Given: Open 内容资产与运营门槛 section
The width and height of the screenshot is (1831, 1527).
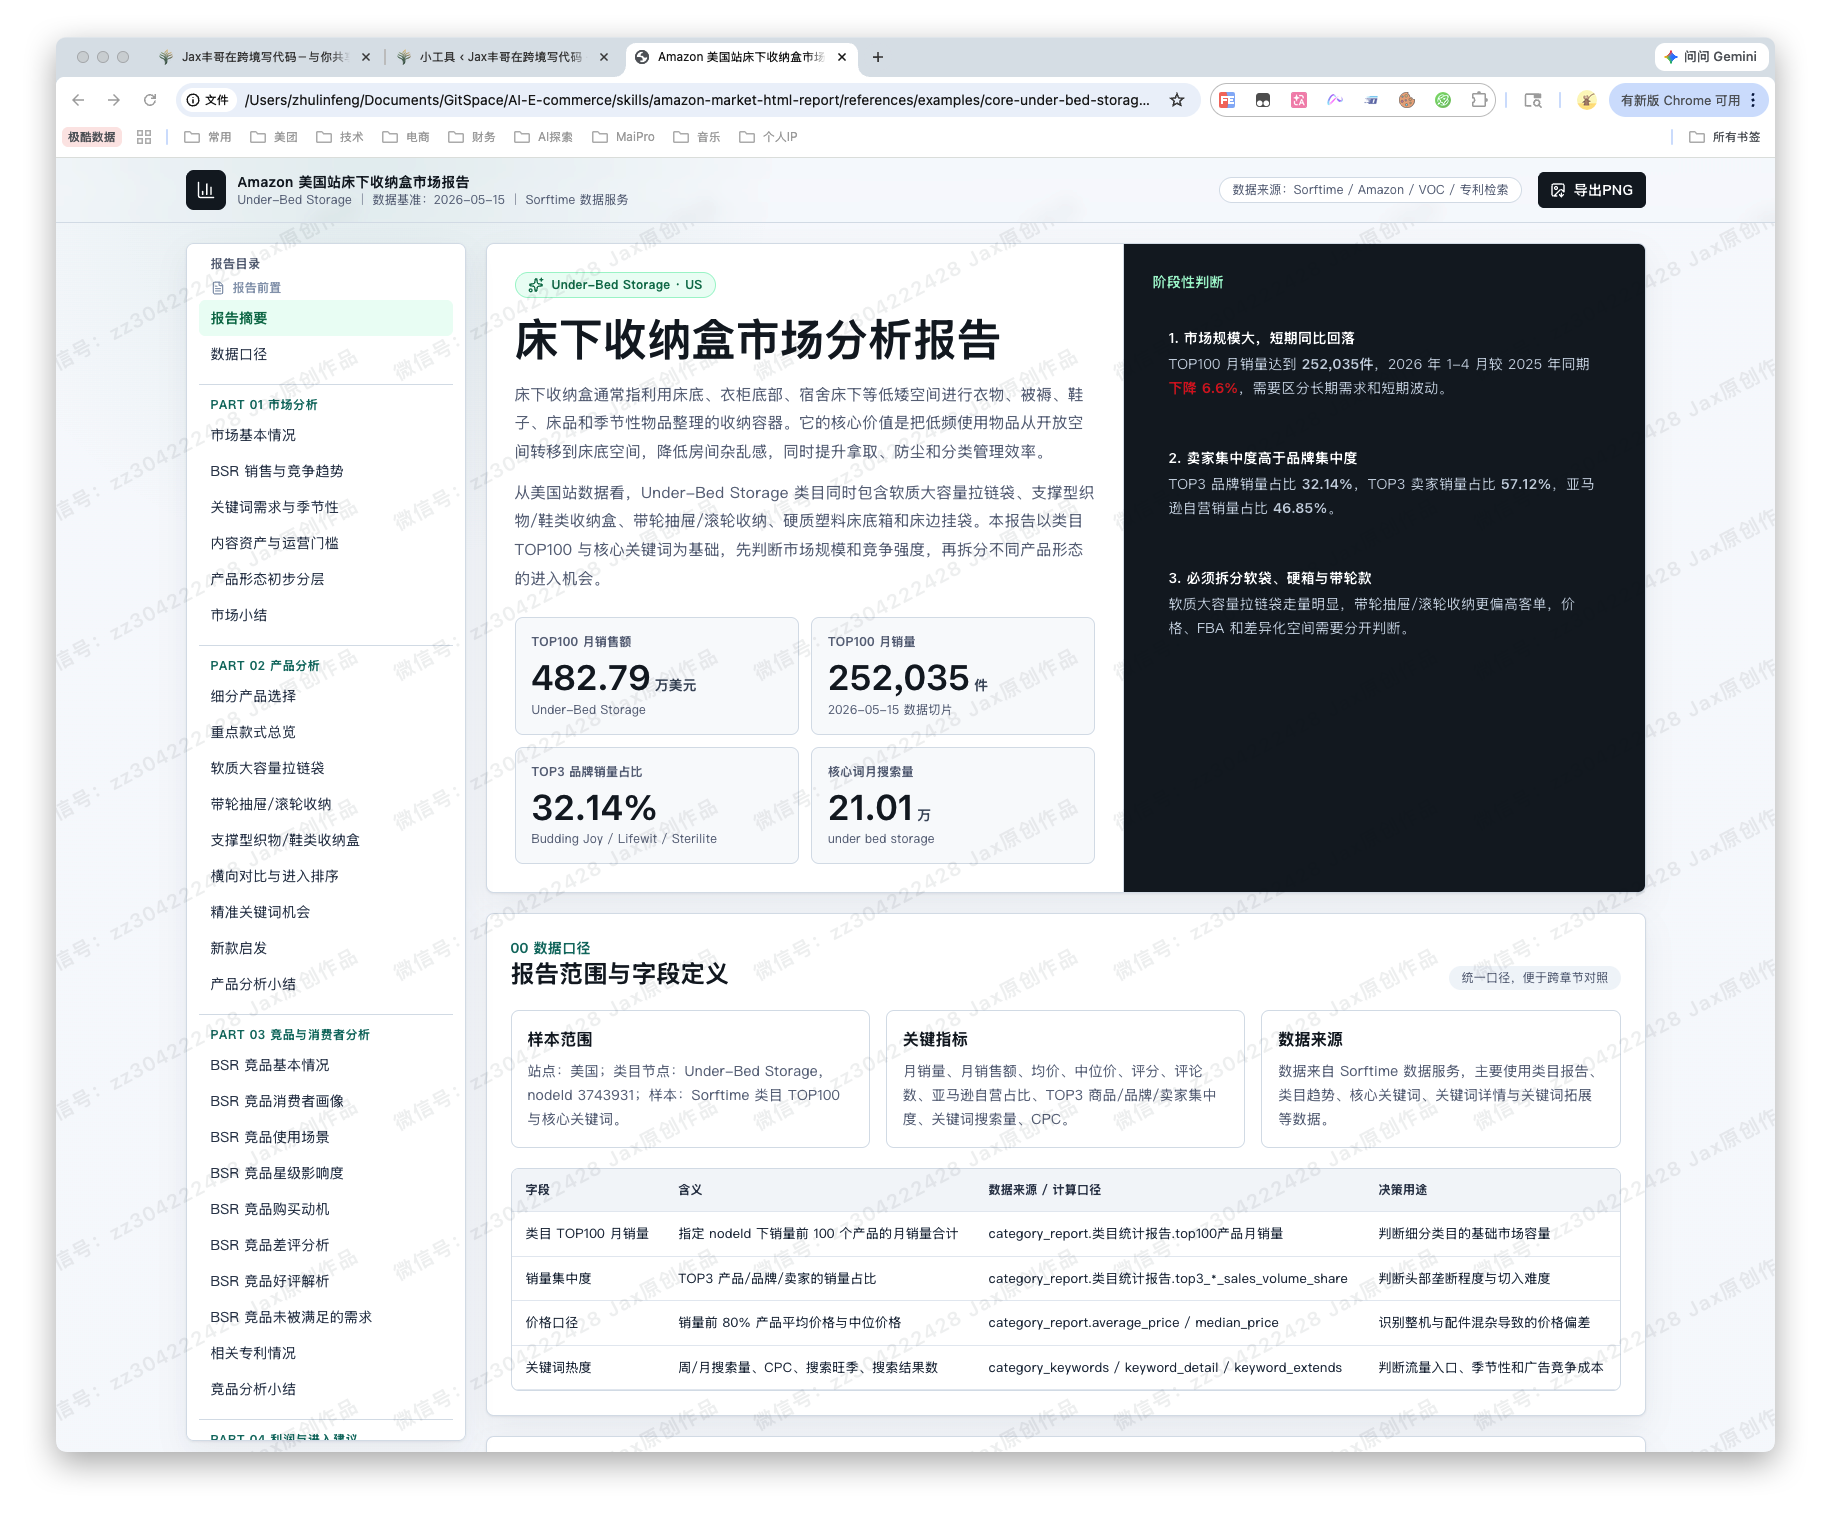Looking at the screenshot, I should pos(326,543).
